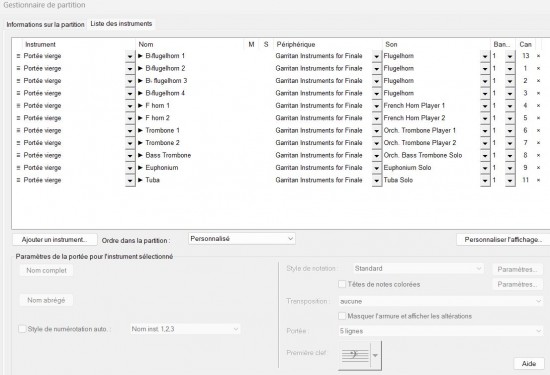Delete B♭ flugelhorn 4 using its × icon

[x=538, y=93]
